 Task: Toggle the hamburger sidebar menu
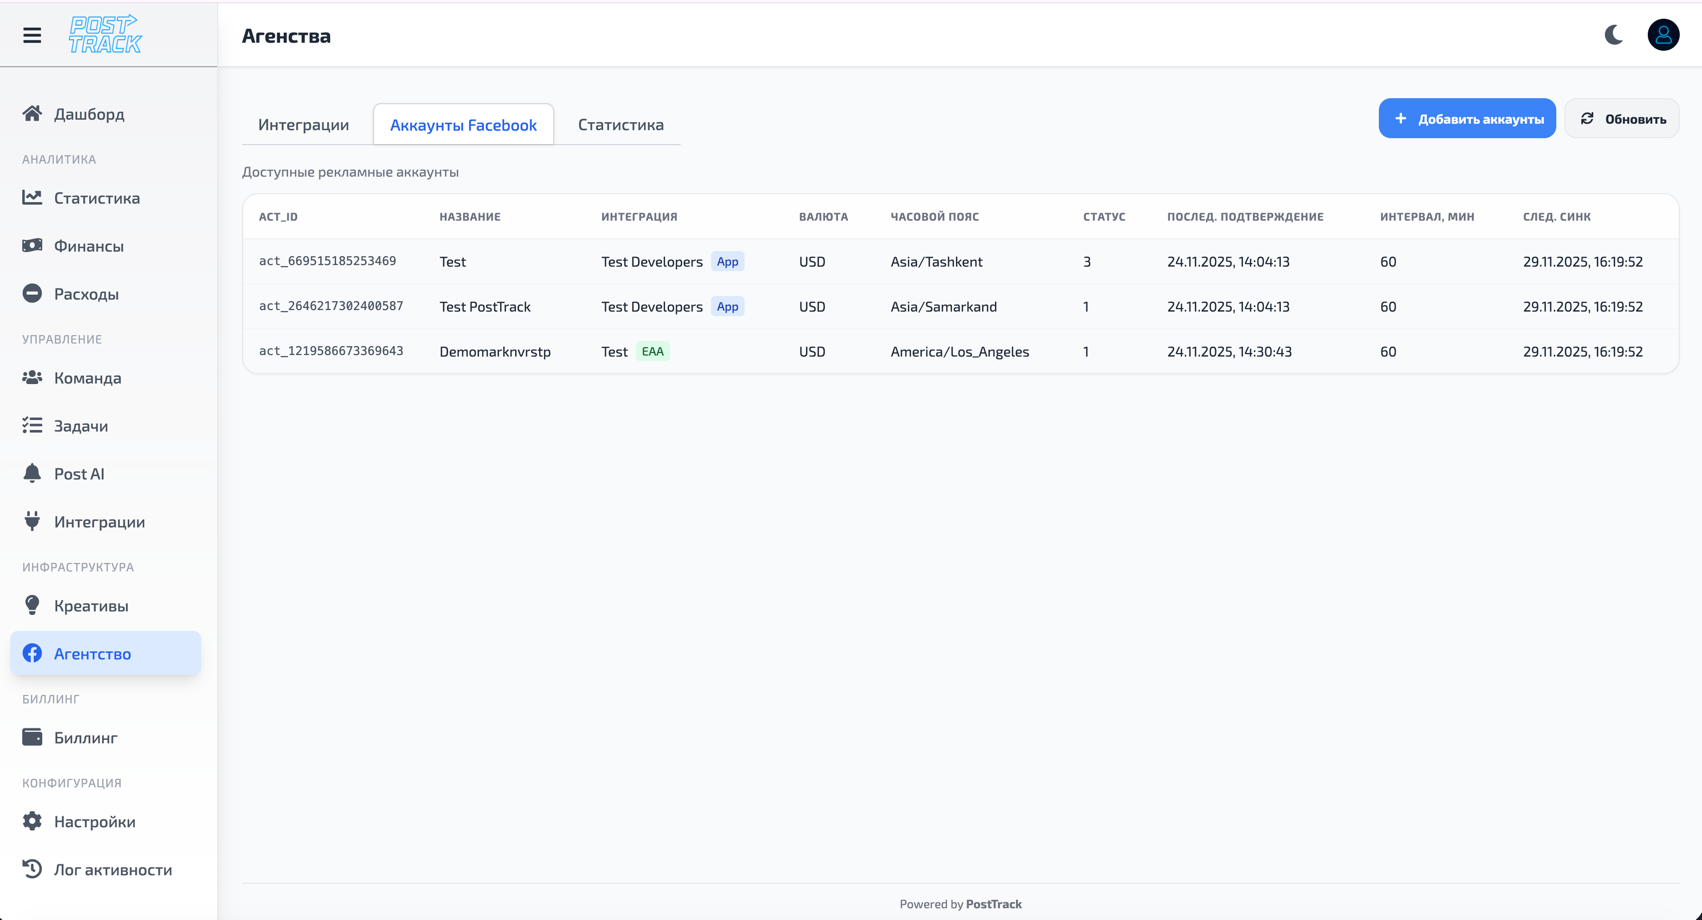[x=32, y=35]
